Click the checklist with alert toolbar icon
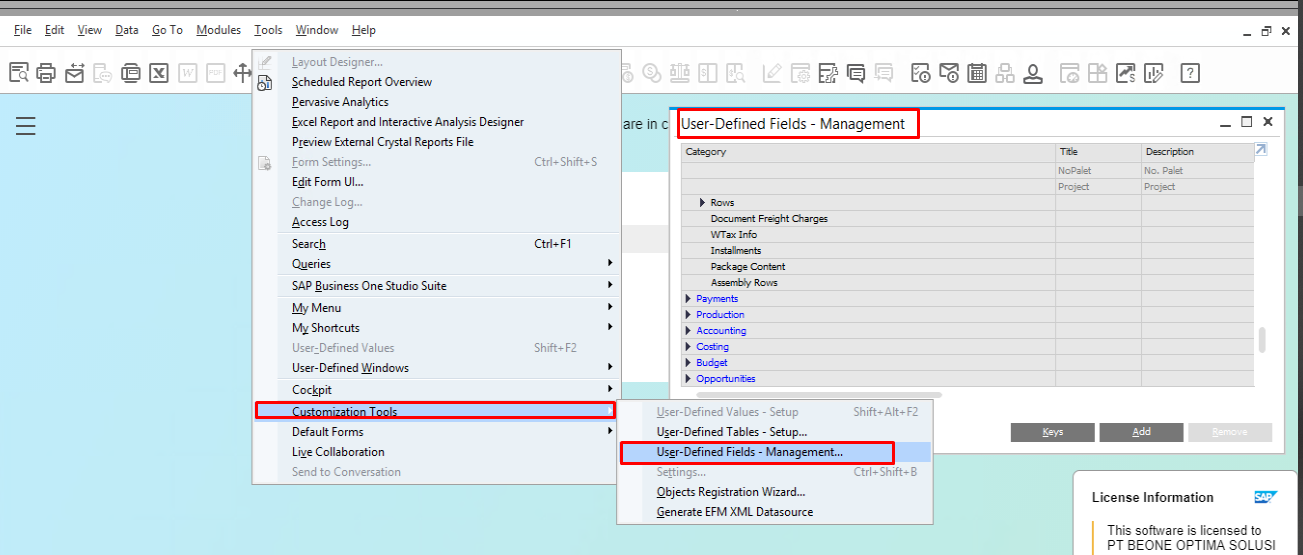 pyautogui.click(x=921, y=73)
